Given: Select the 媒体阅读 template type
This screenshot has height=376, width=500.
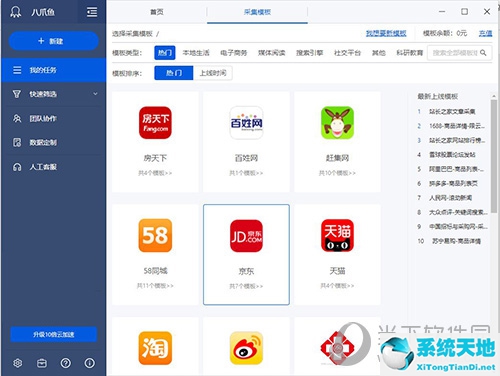Looking at the screenshot, I should tap(271, 53).
